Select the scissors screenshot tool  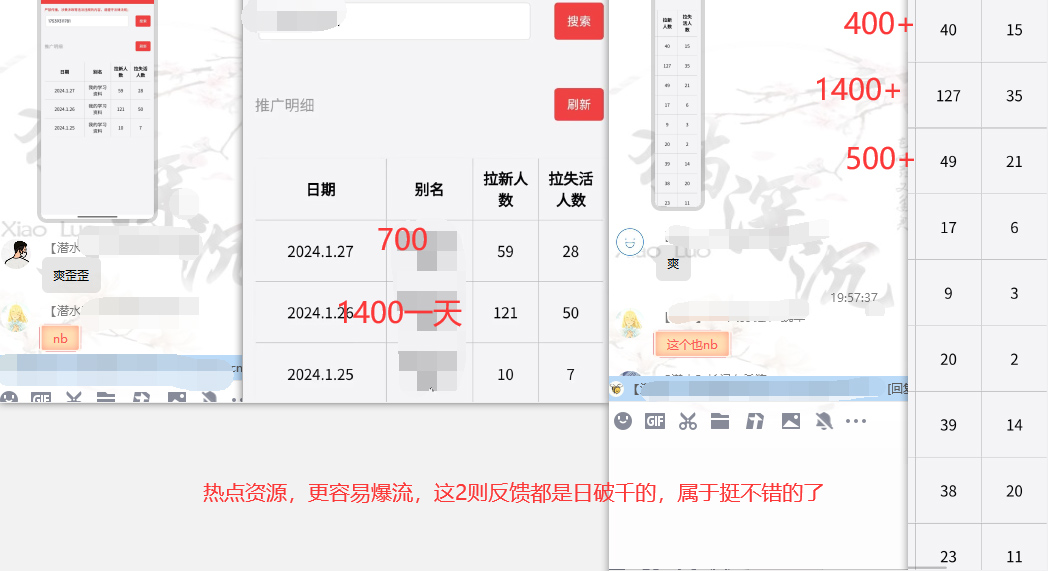click(x=687, y=421)
